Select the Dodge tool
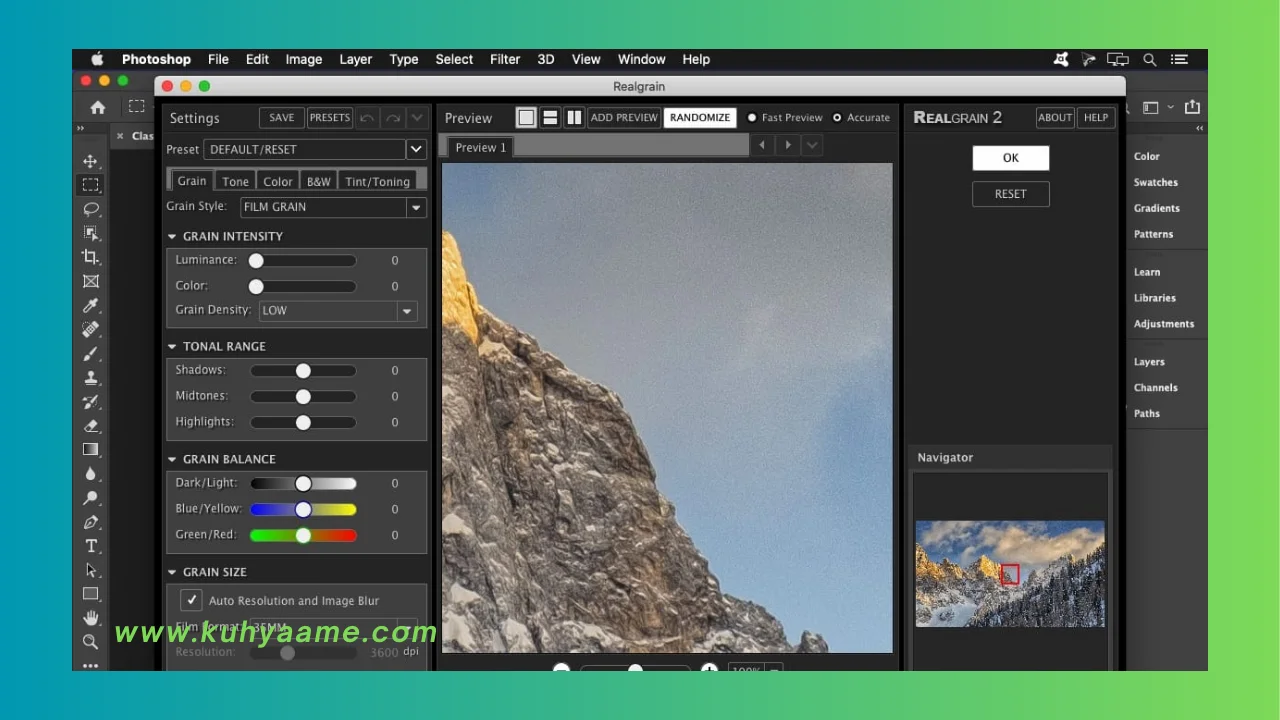1280x720 pixels. click(91, 498)
